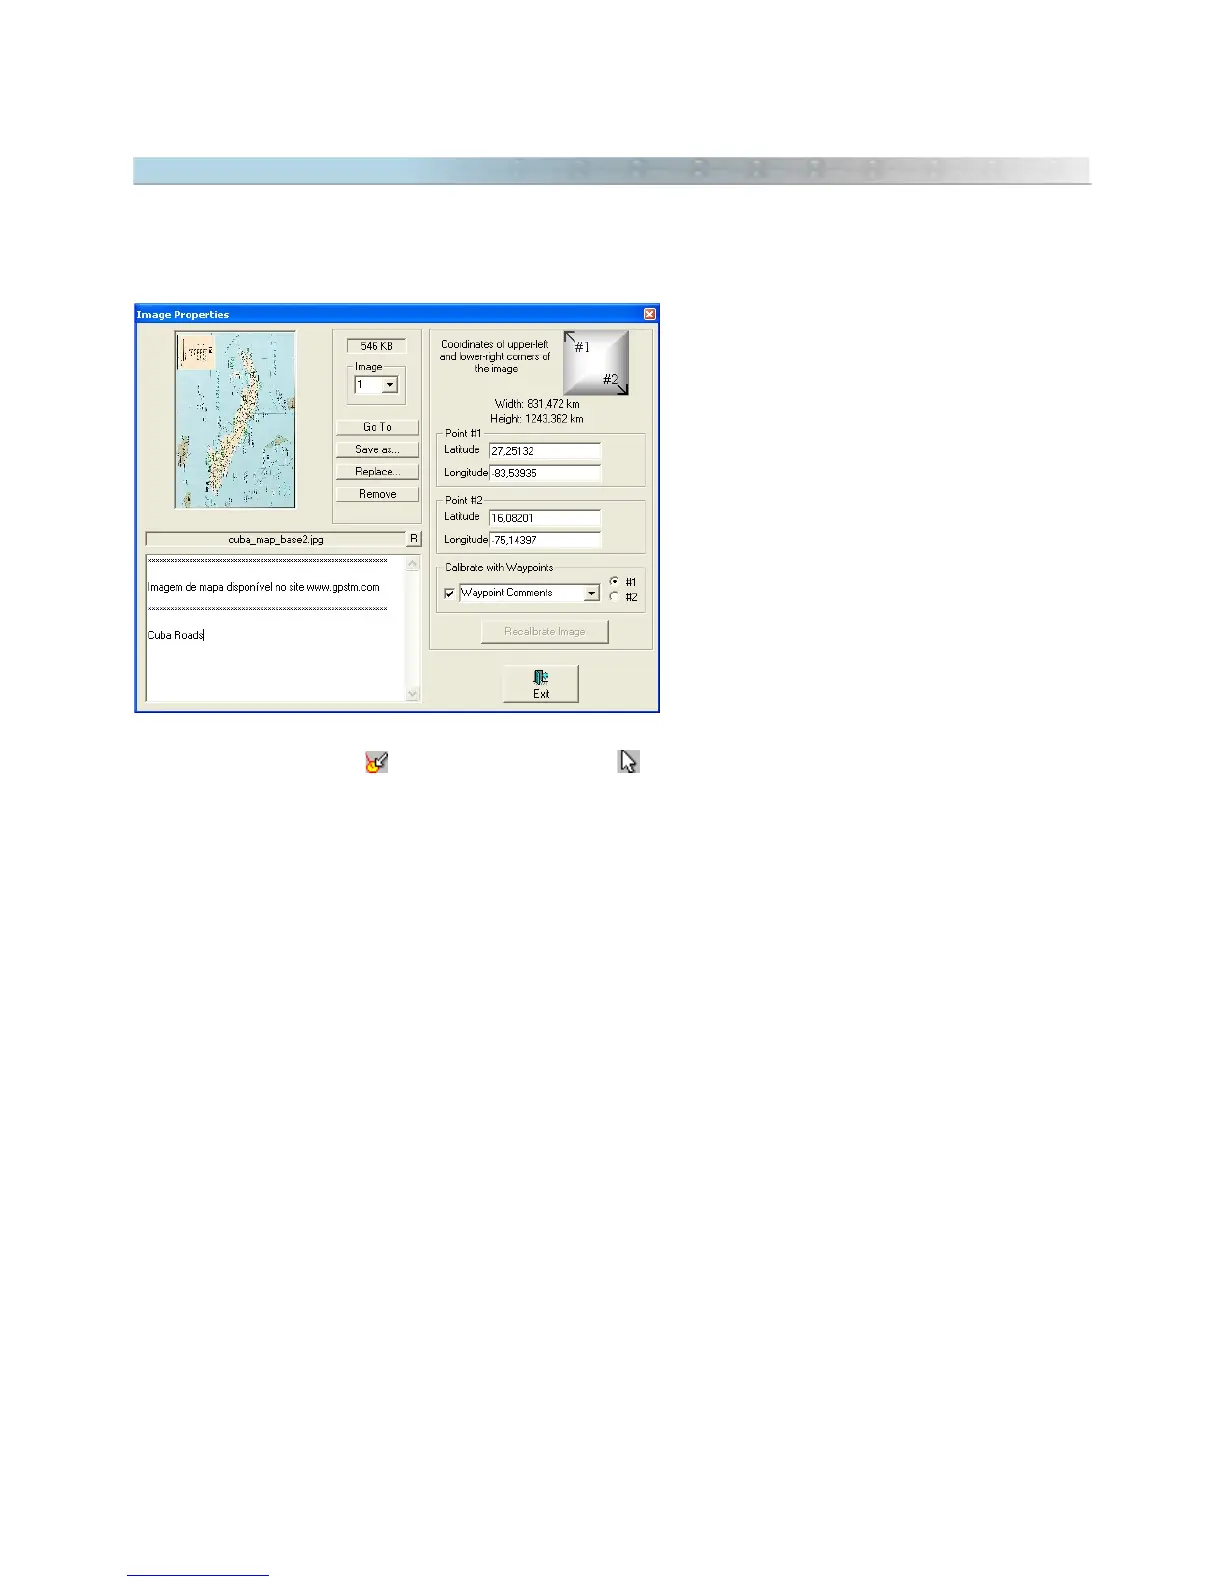Click the Width: 831.472 km text

point(537,405)
